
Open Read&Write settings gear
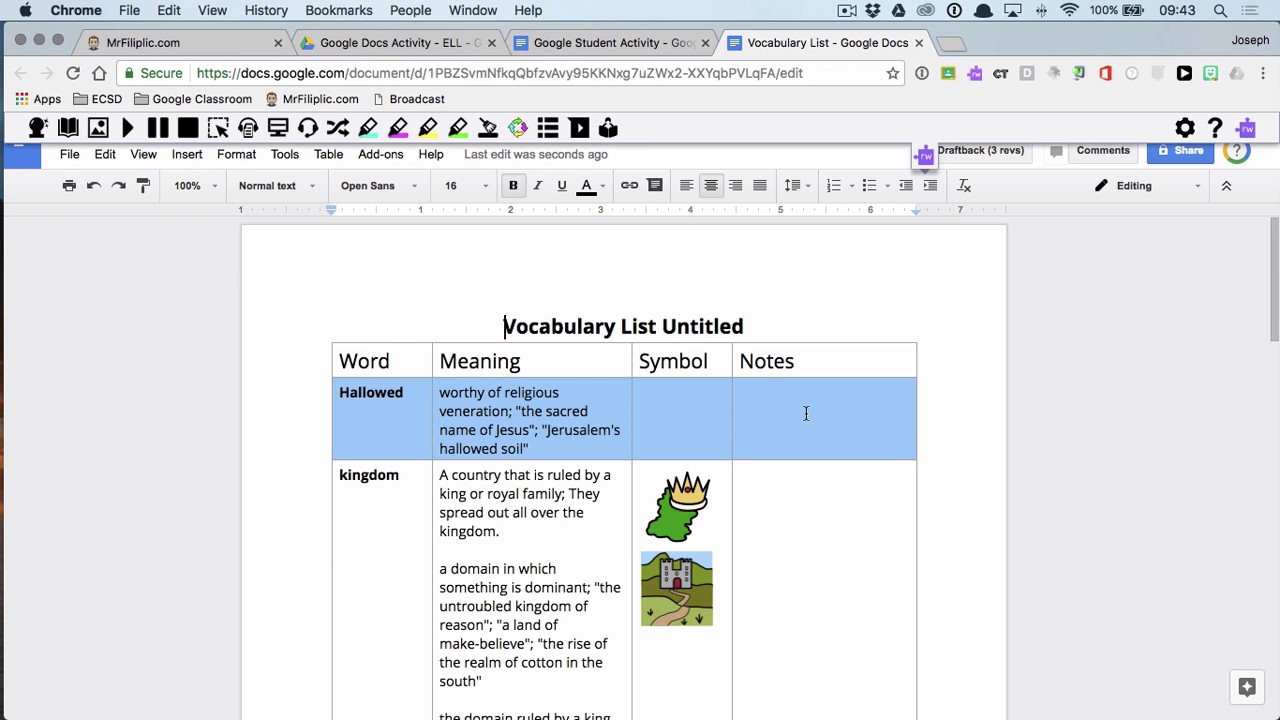1185,128
